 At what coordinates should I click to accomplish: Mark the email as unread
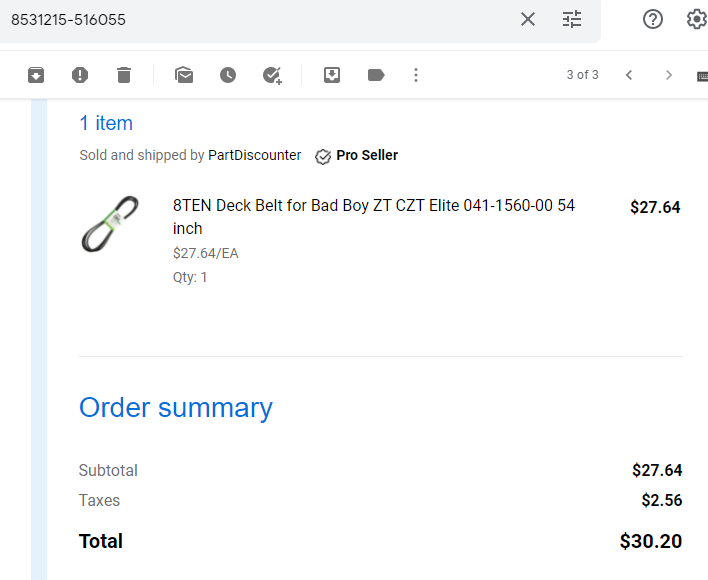pyautogui.click(x=184, y=75)
